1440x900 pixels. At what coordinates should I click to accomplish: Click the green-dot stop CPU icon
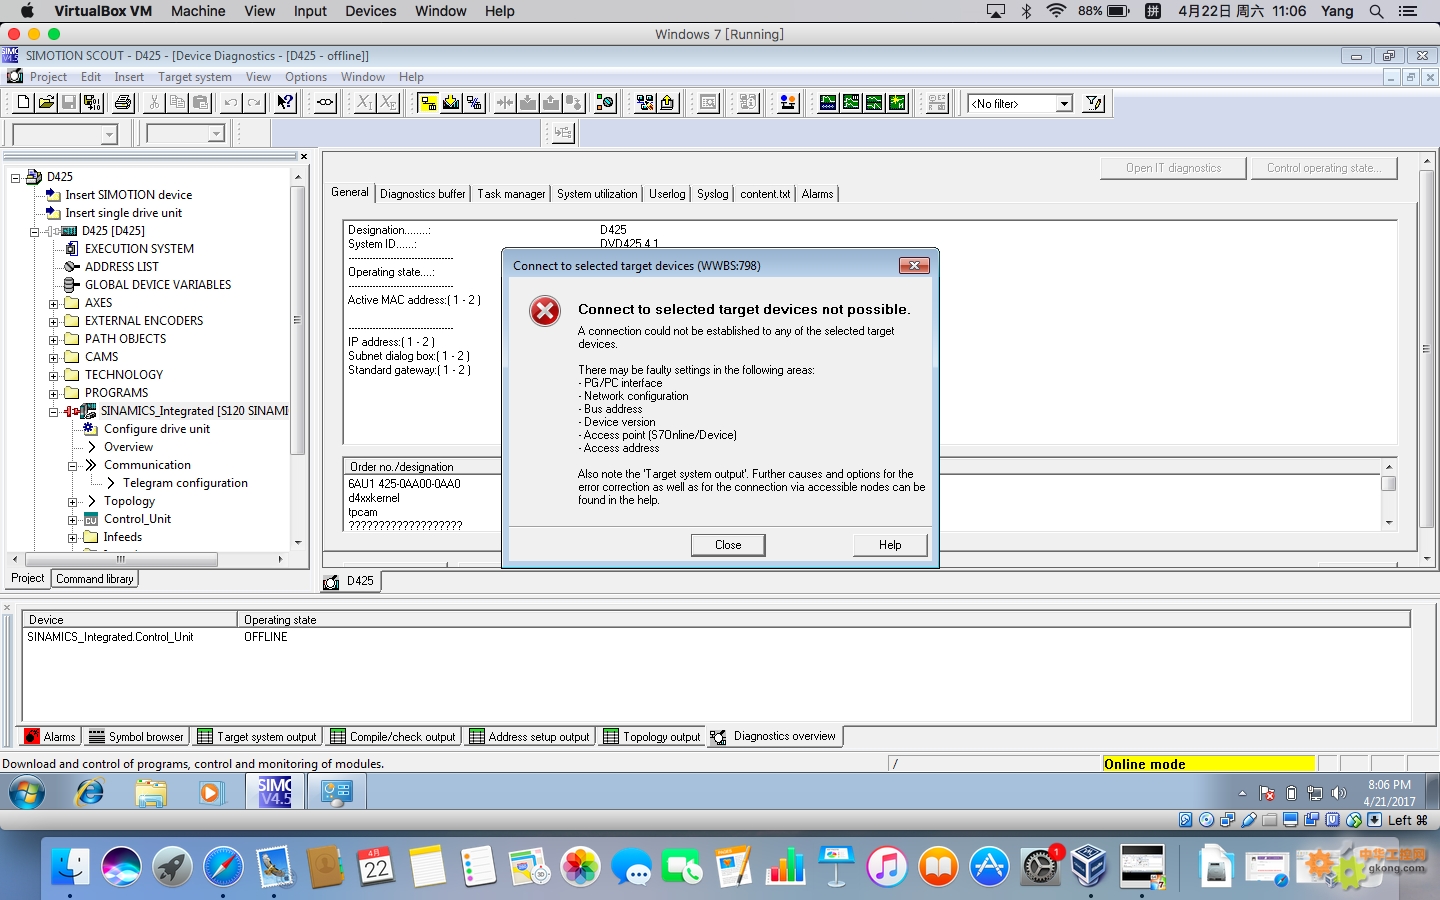coord(605,102)
